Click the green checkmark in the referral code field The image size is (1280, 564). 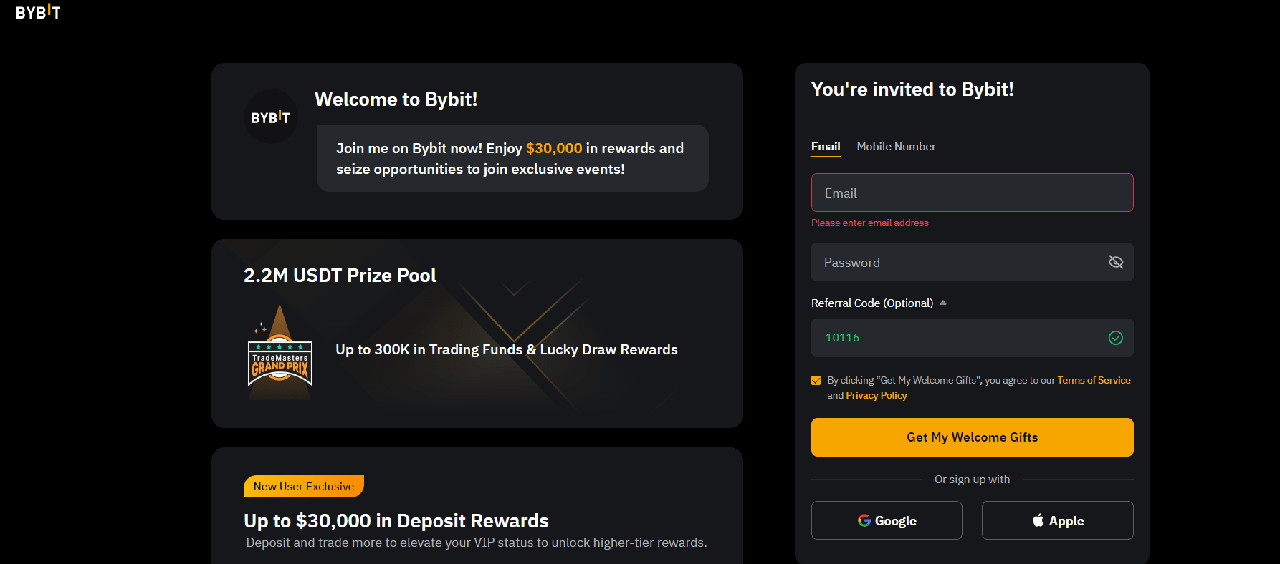1116,338
